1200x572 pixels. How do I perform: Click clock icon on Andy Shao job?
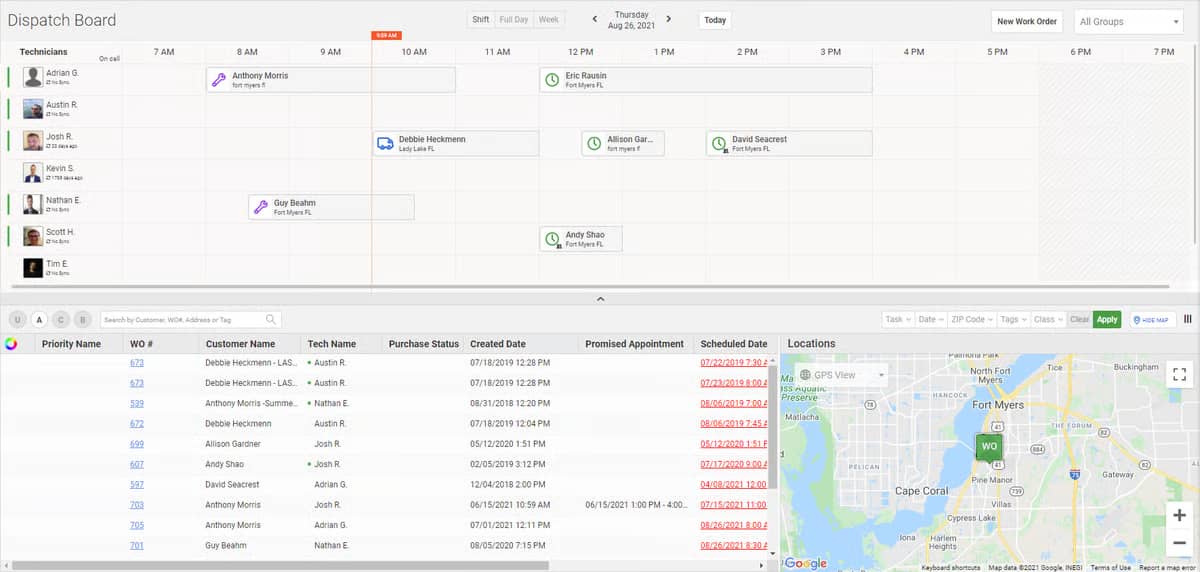click(552, 239)
